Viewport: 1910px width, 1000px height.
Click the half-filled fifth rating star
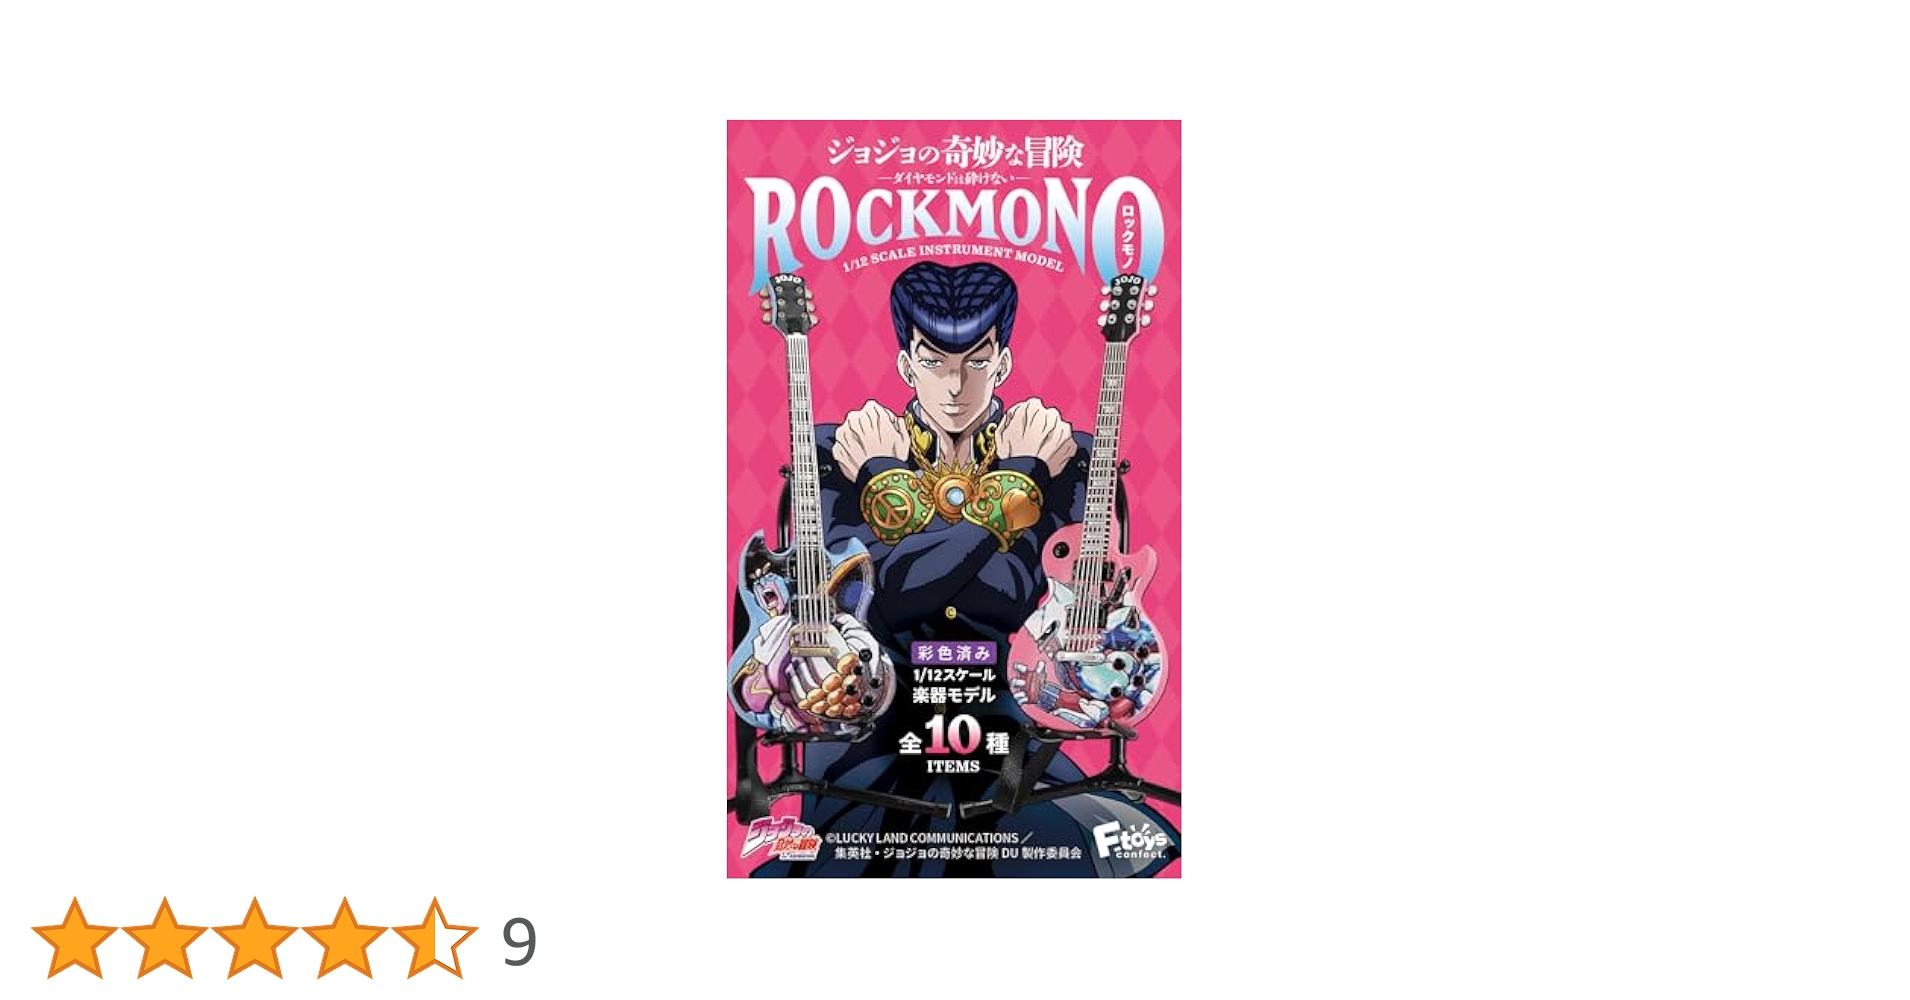[x=435, y=938]
